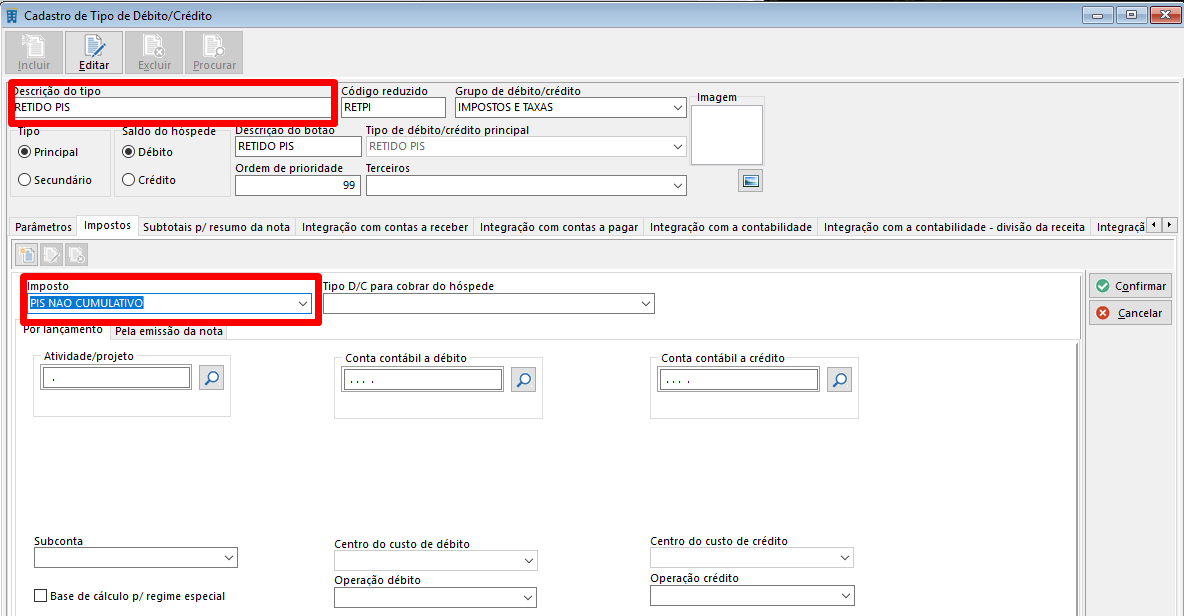Click the application icon in title bar

click(11, 16)
